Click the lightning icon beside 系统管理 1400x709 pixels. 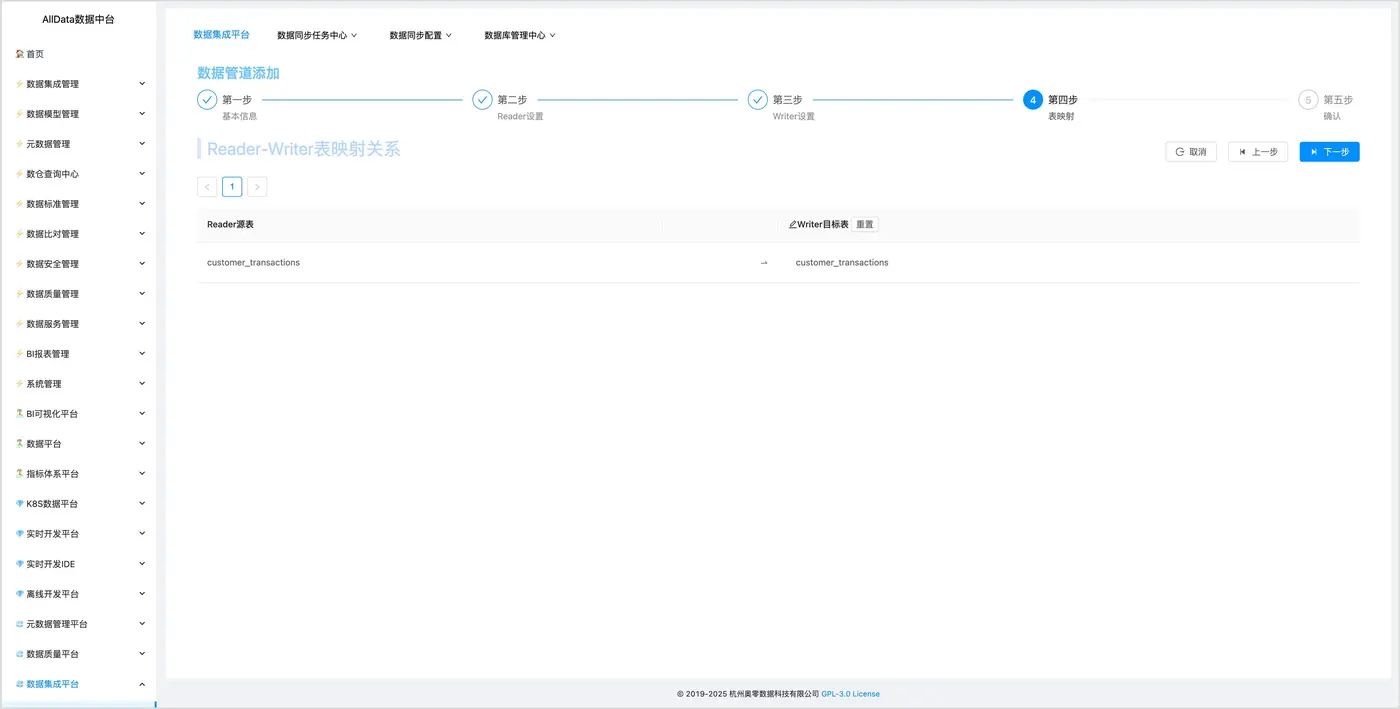coord(20,384)
